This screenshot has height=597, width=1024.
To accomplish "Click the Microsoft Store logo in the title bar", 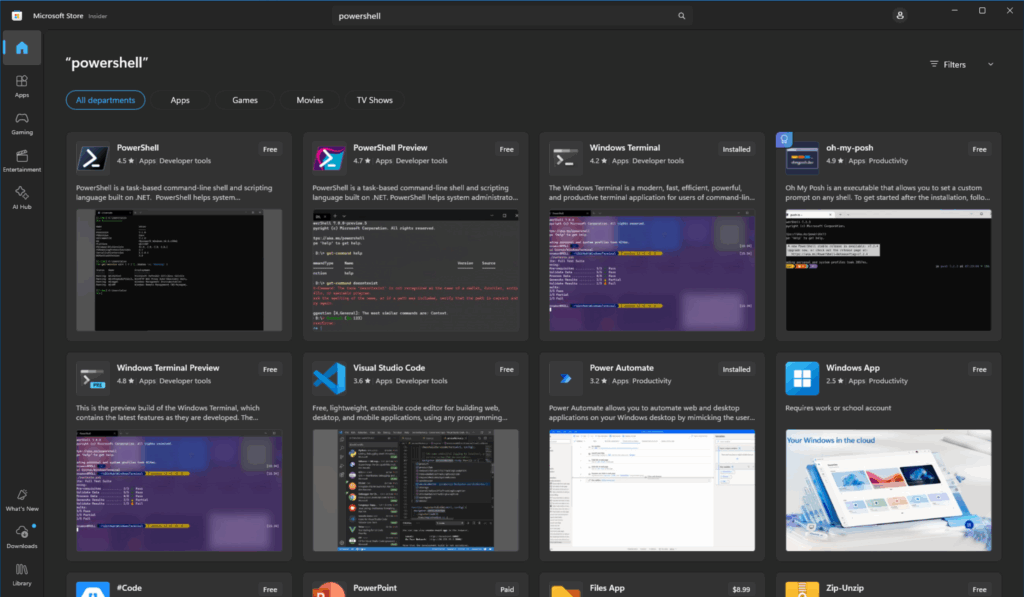I will 16,16.
